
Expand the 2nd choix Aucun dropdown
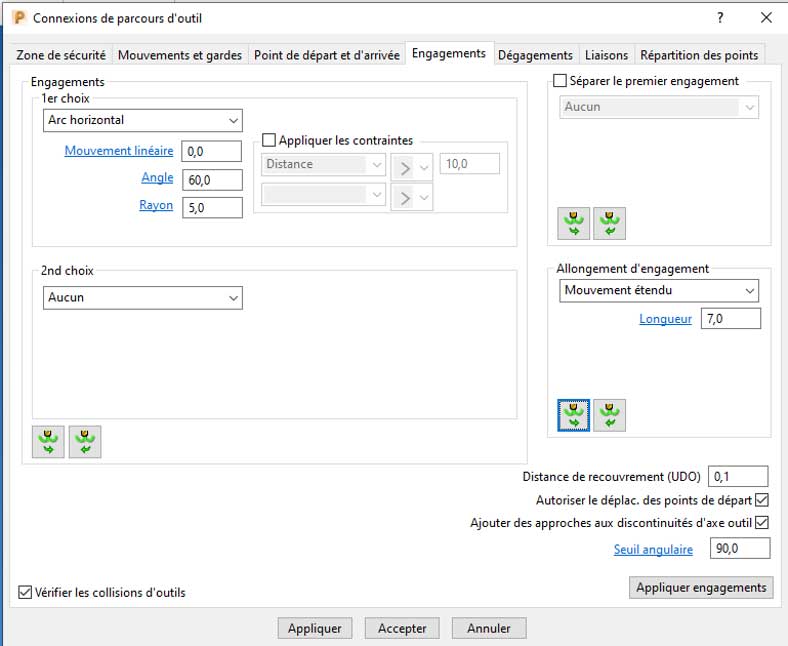143,298
